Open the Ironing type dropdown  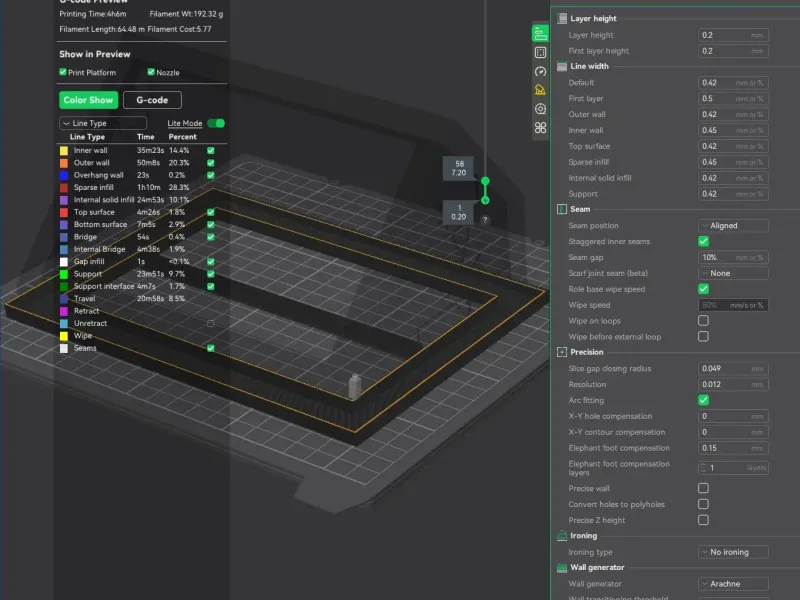tap(733, 552)
